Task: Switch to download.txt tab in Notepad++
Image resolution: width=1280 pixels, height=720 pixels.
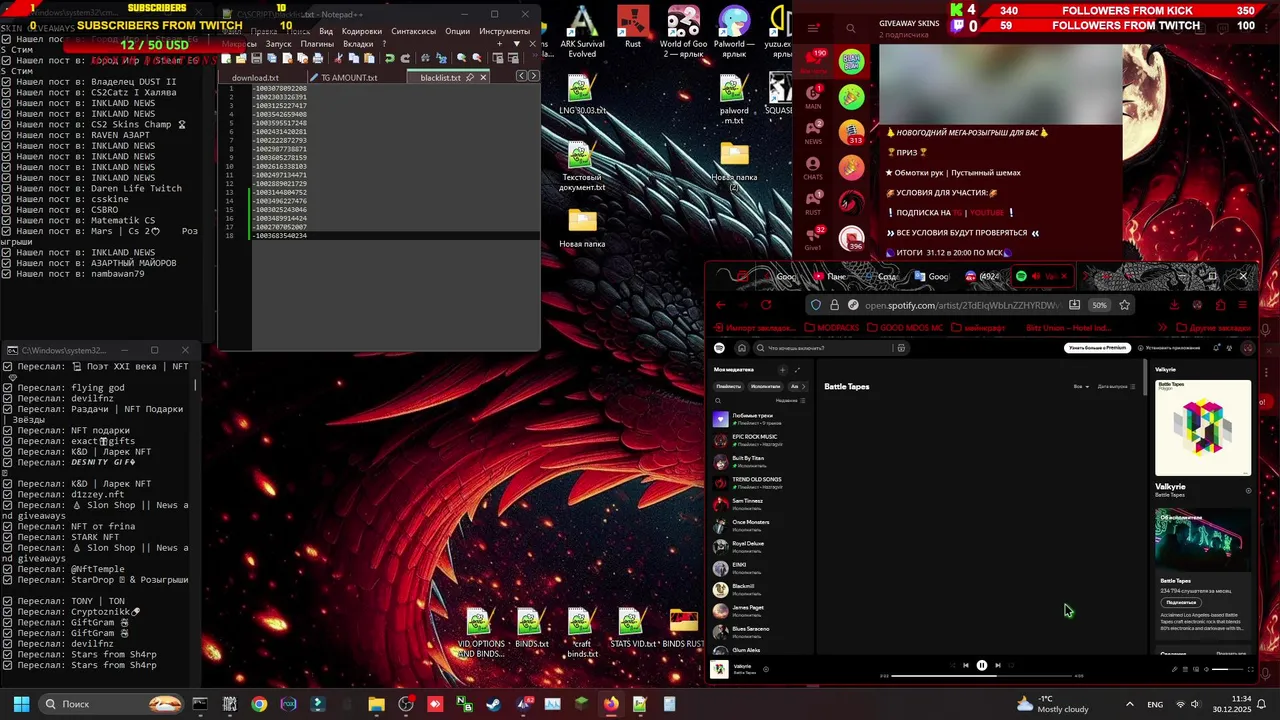Action: pos(255,77)
